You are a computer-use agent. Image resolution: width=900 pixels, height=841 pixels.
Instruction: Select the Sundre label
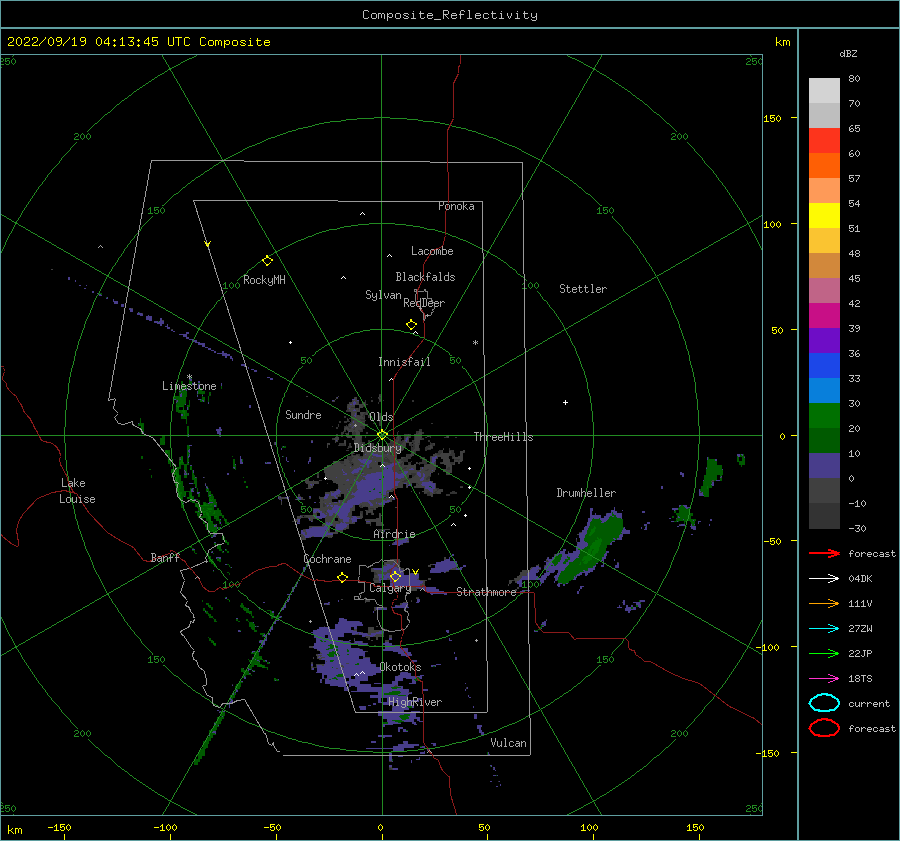[303, 414]
